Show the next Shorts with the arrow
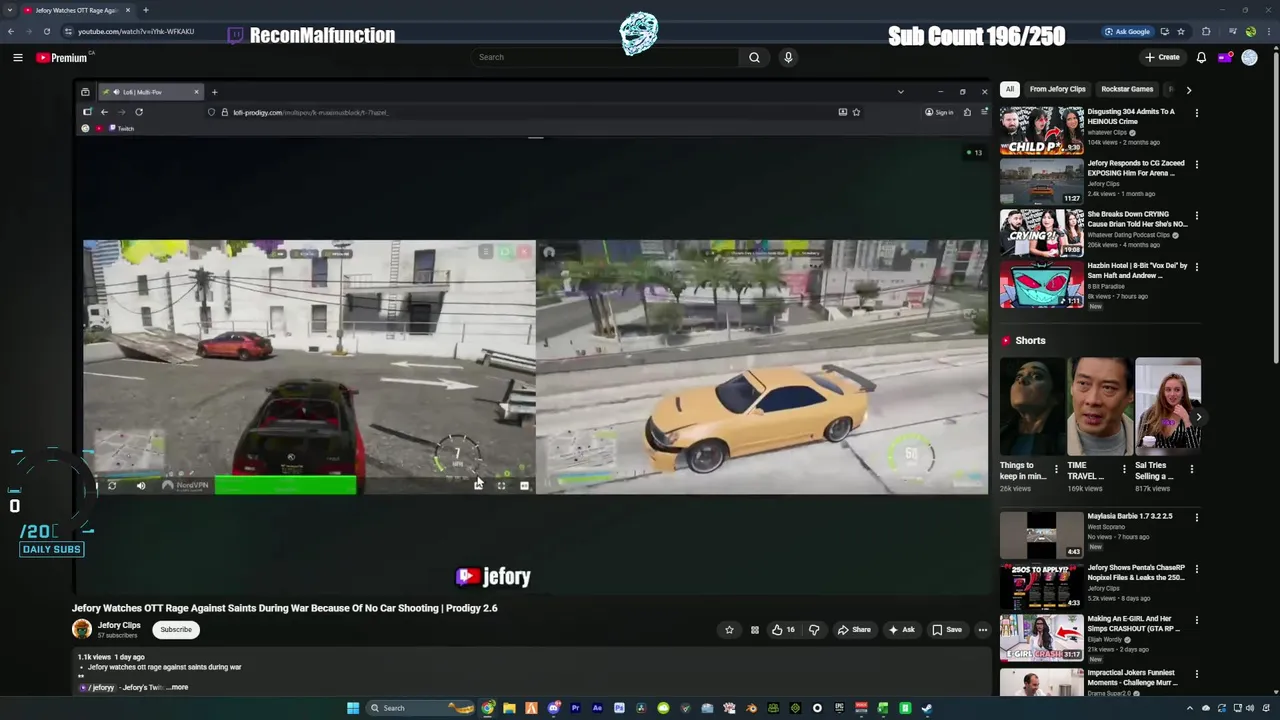Image resolution: width=1280 pixels, height=720 pixels. pos(1198,417)
